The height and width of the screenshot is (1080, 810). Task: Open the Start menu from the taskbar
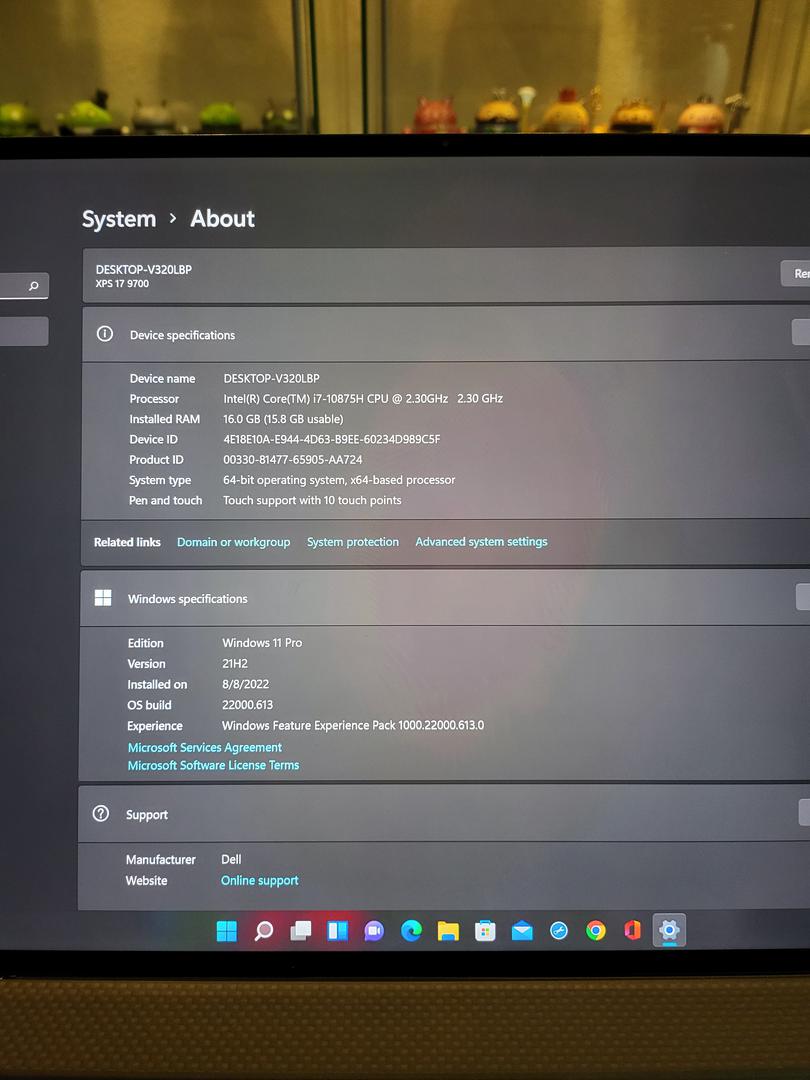click(x=227, y=931)
